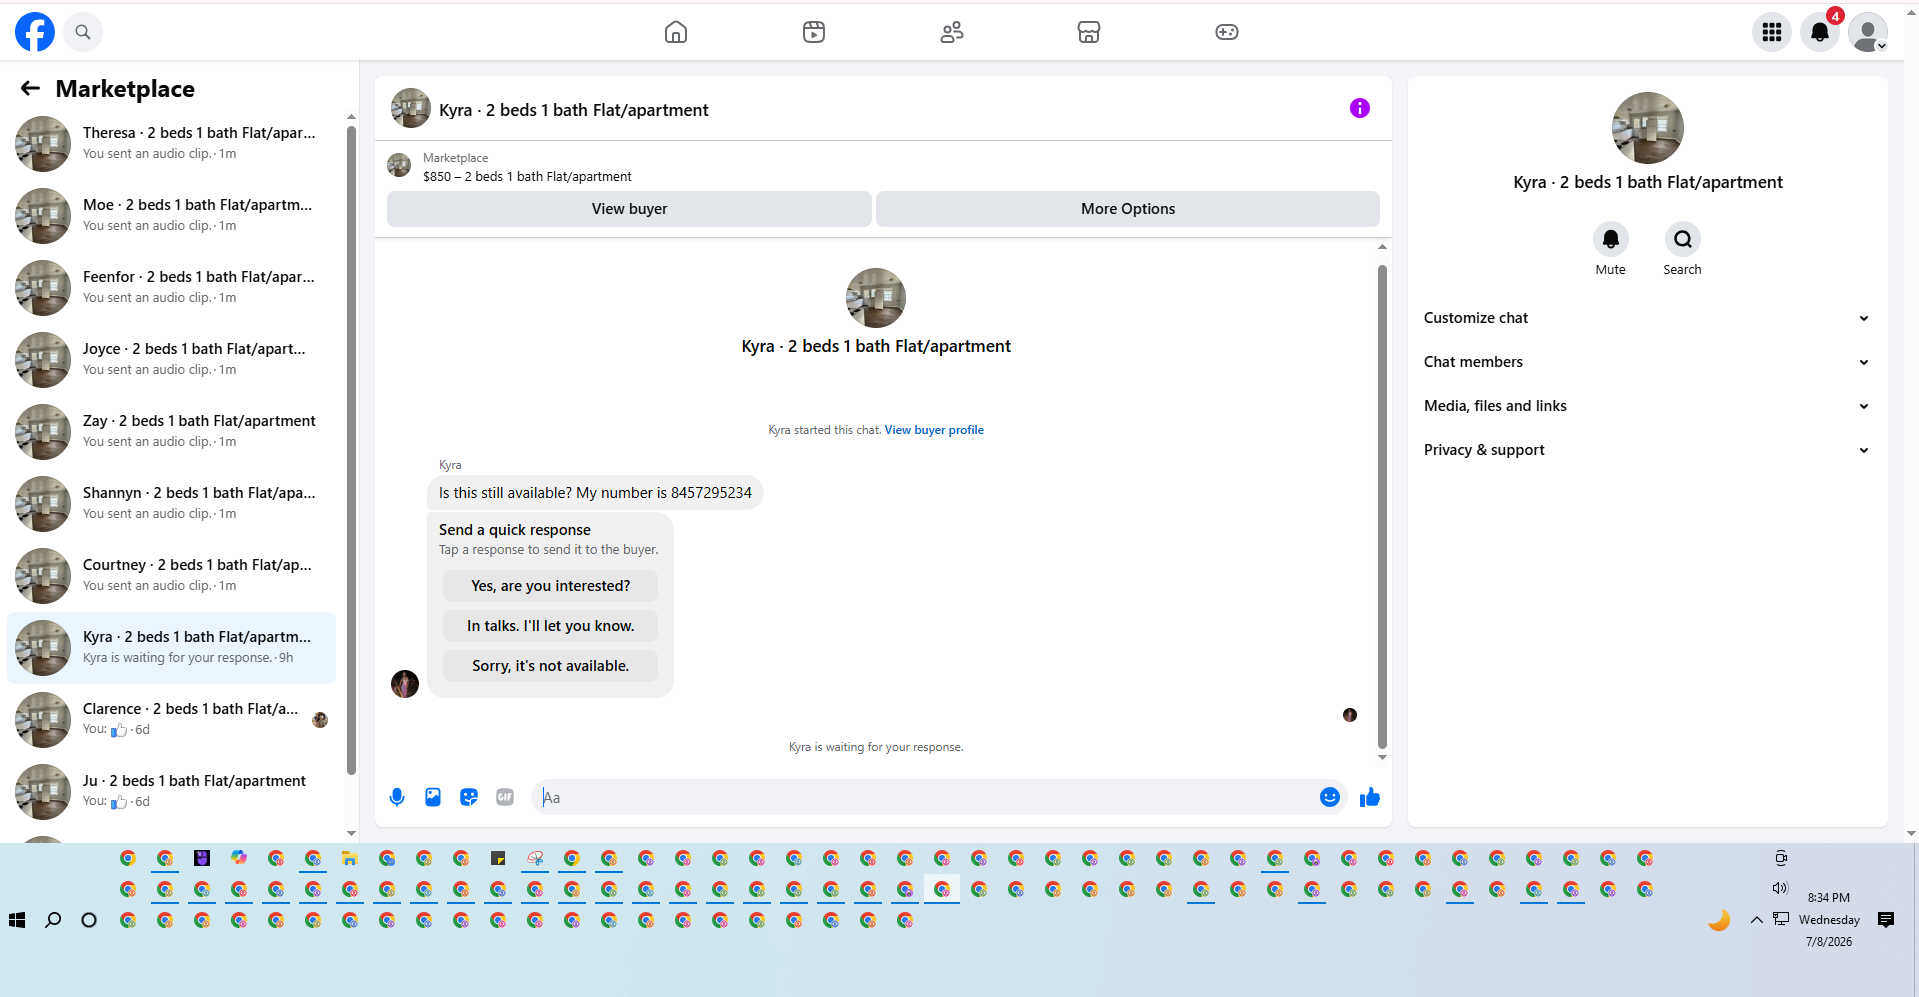Open Ju's chat in list
Viewport: 1919px width, 997px height.
(x=172, y=792)
